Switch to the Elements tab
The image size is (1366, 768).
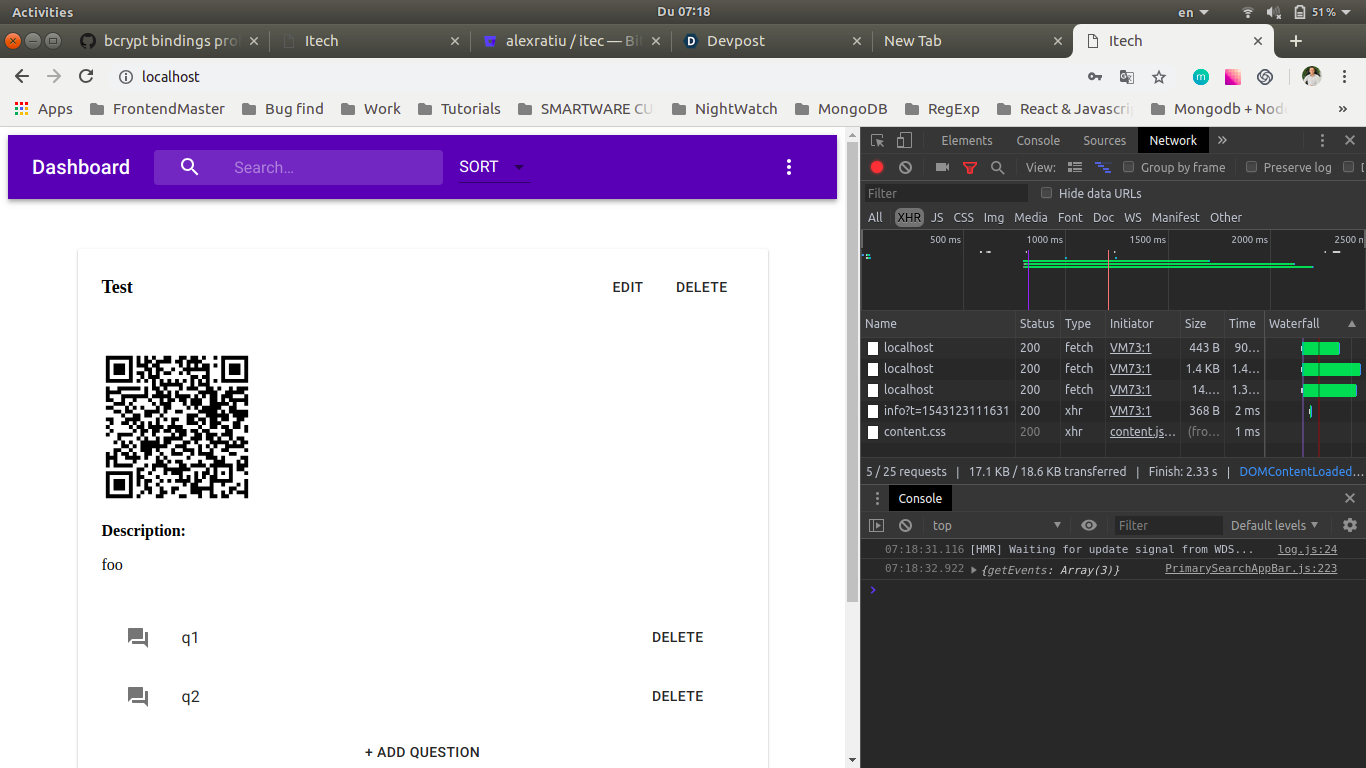coord(966,141)
